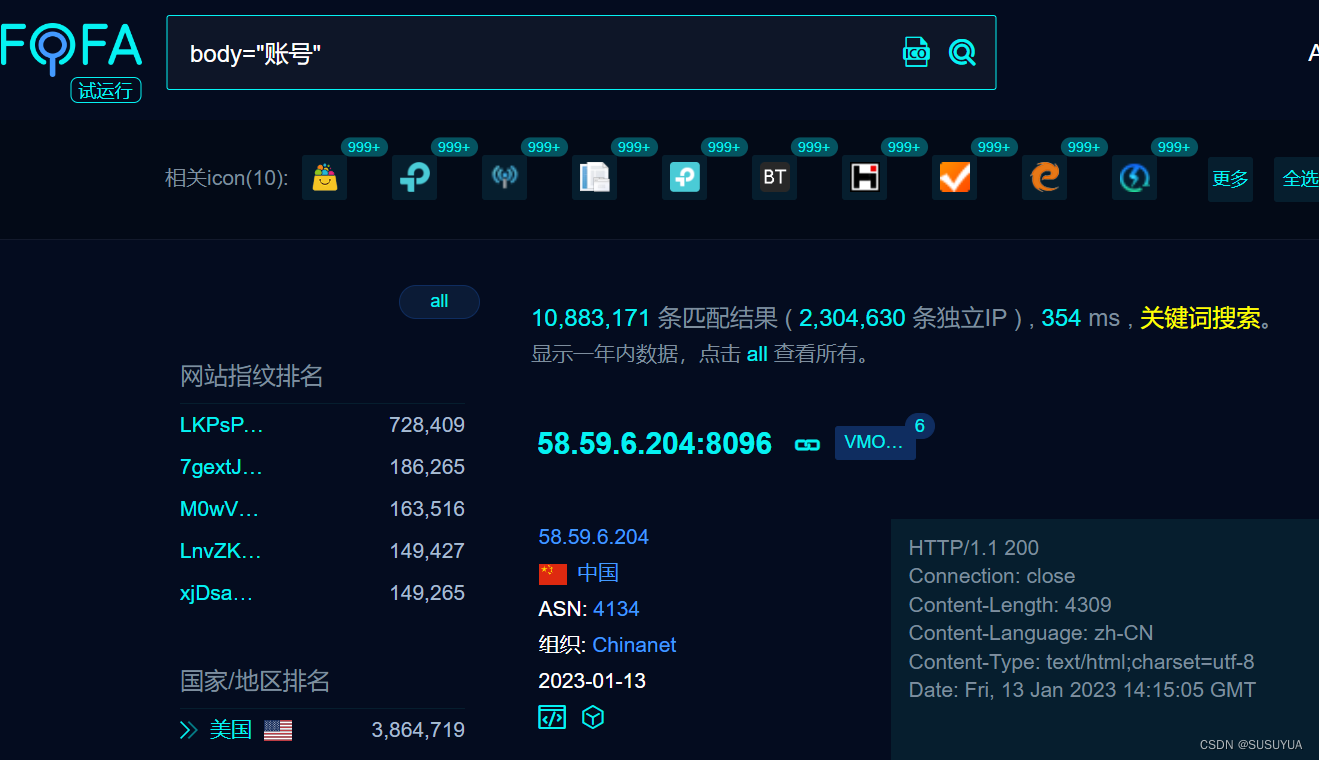Click the Date: Fri, 13 Jan 2023 header line
Image resolution: width=1319 pixels, height=760 pixels.
point(1083,690)
